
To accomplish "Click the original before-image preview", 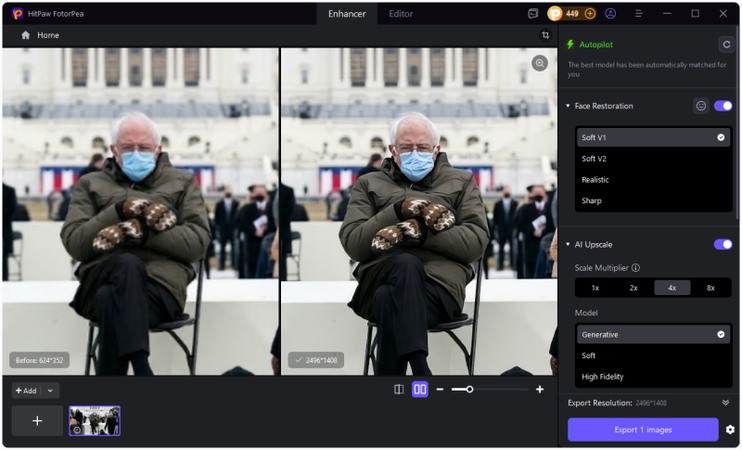I will [x=141, y=211].
